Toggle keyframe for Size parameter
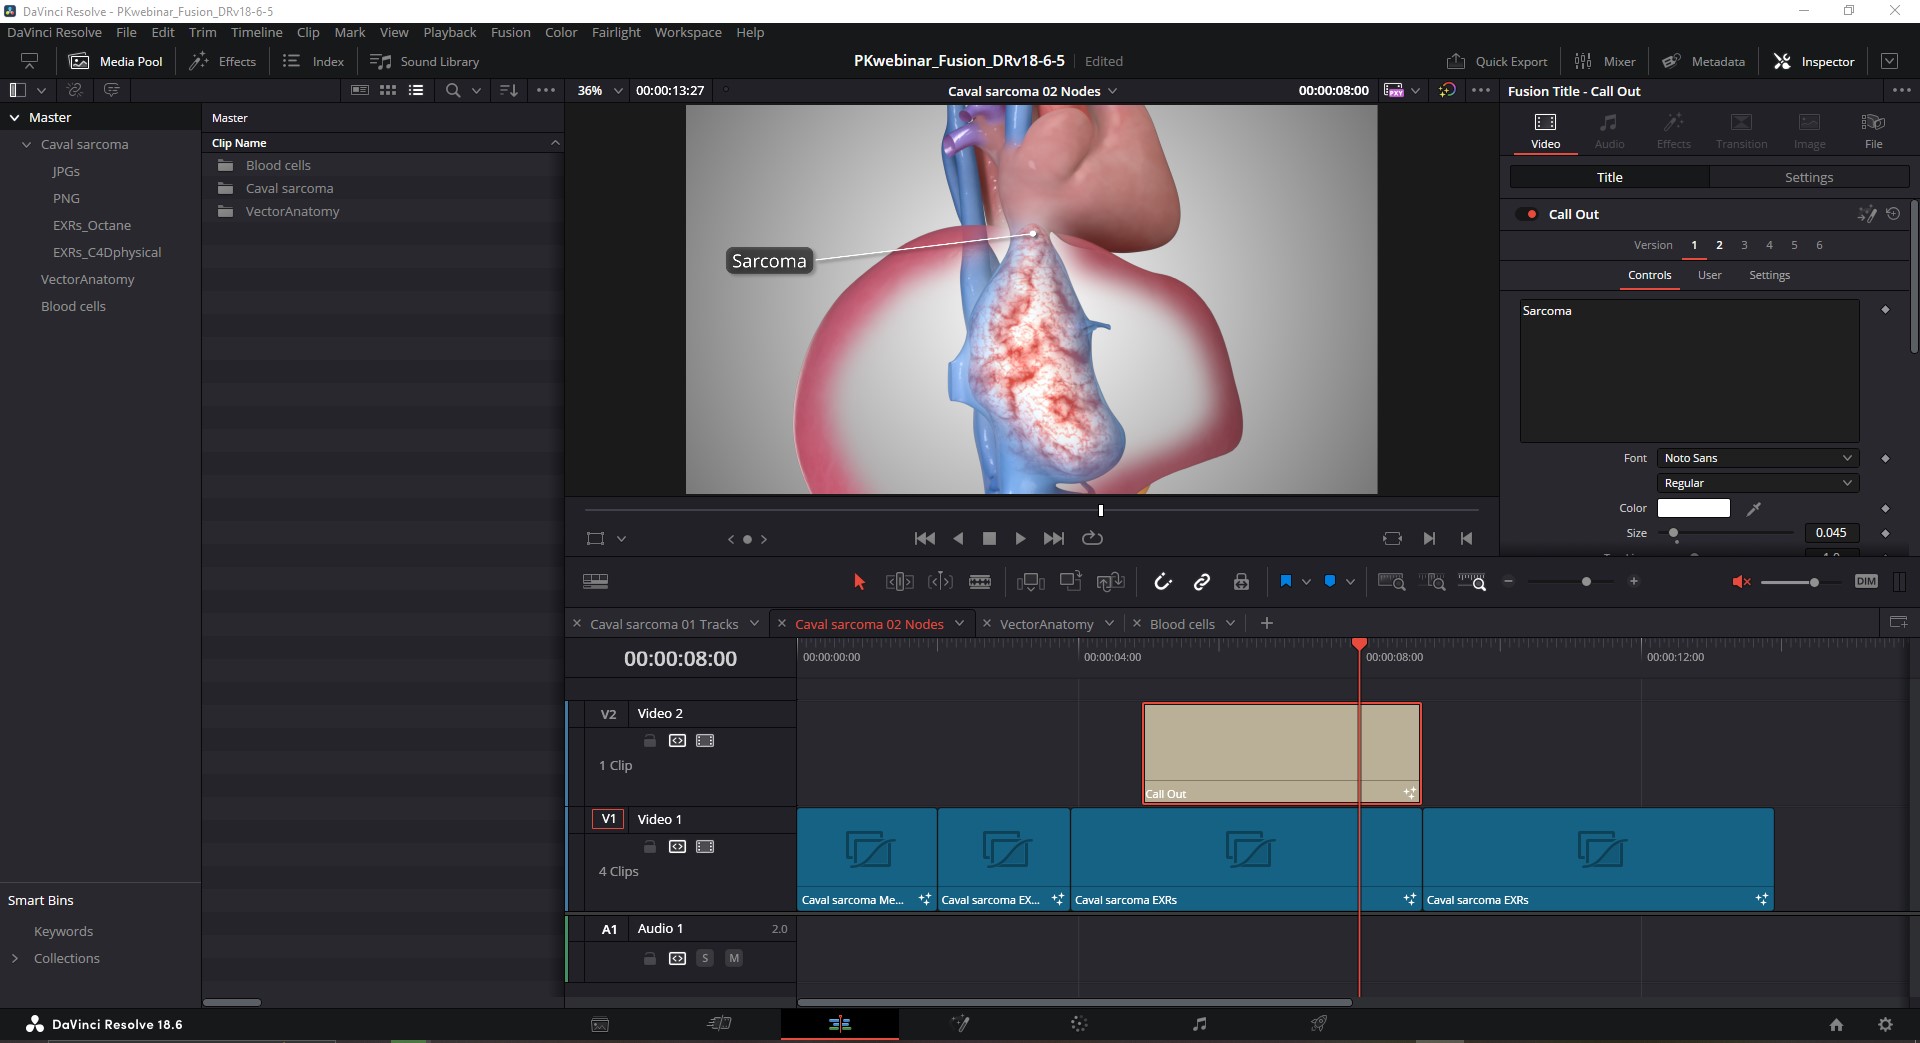The height and width of the screenshot is (1043, 1920). tap(1885, 533)
